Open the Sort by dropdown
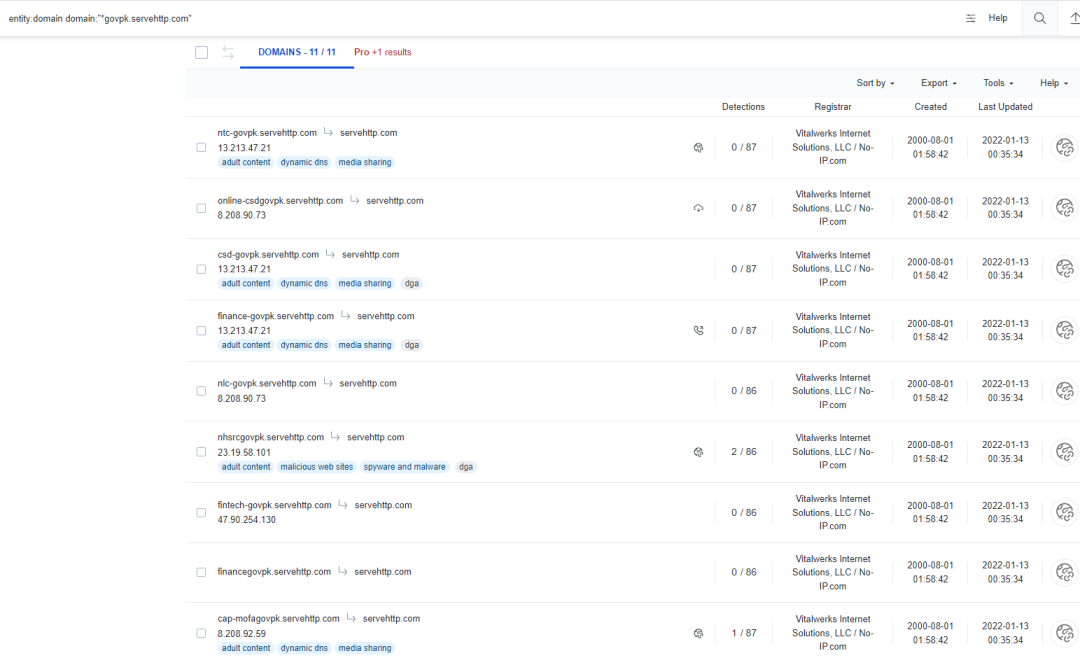 tap(875, 83)
